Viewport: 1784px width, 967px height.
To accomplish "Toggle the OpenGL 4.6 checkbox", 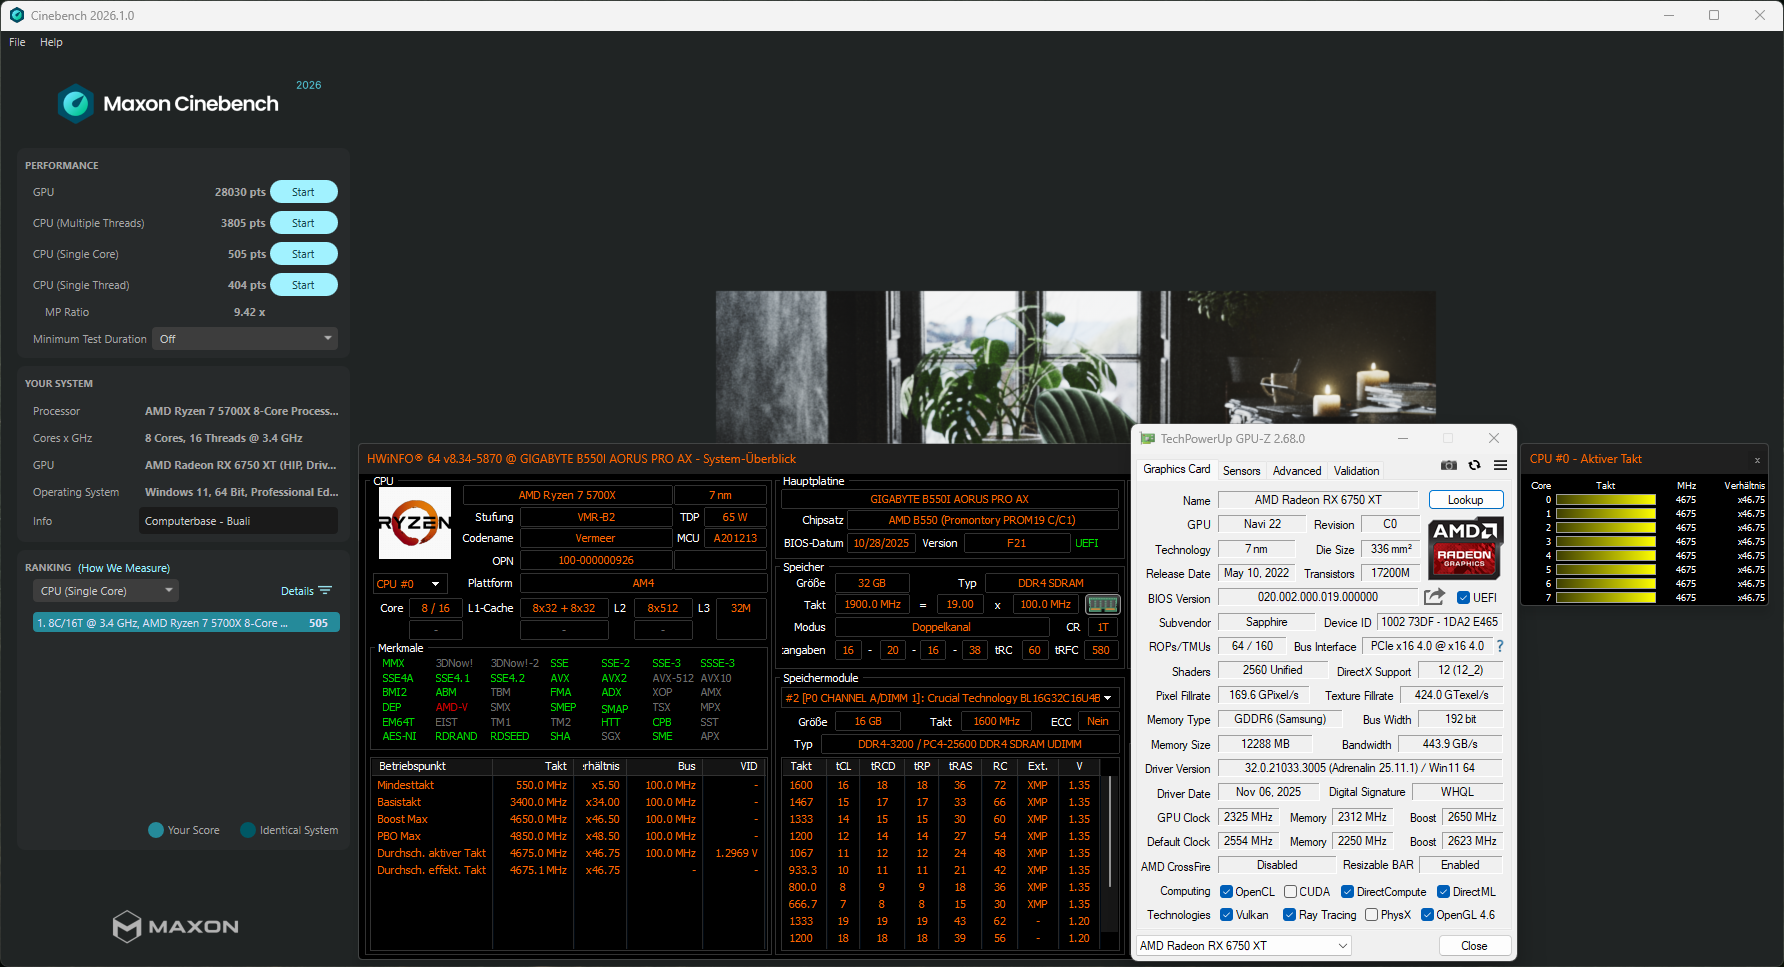I will point(1427,915).
